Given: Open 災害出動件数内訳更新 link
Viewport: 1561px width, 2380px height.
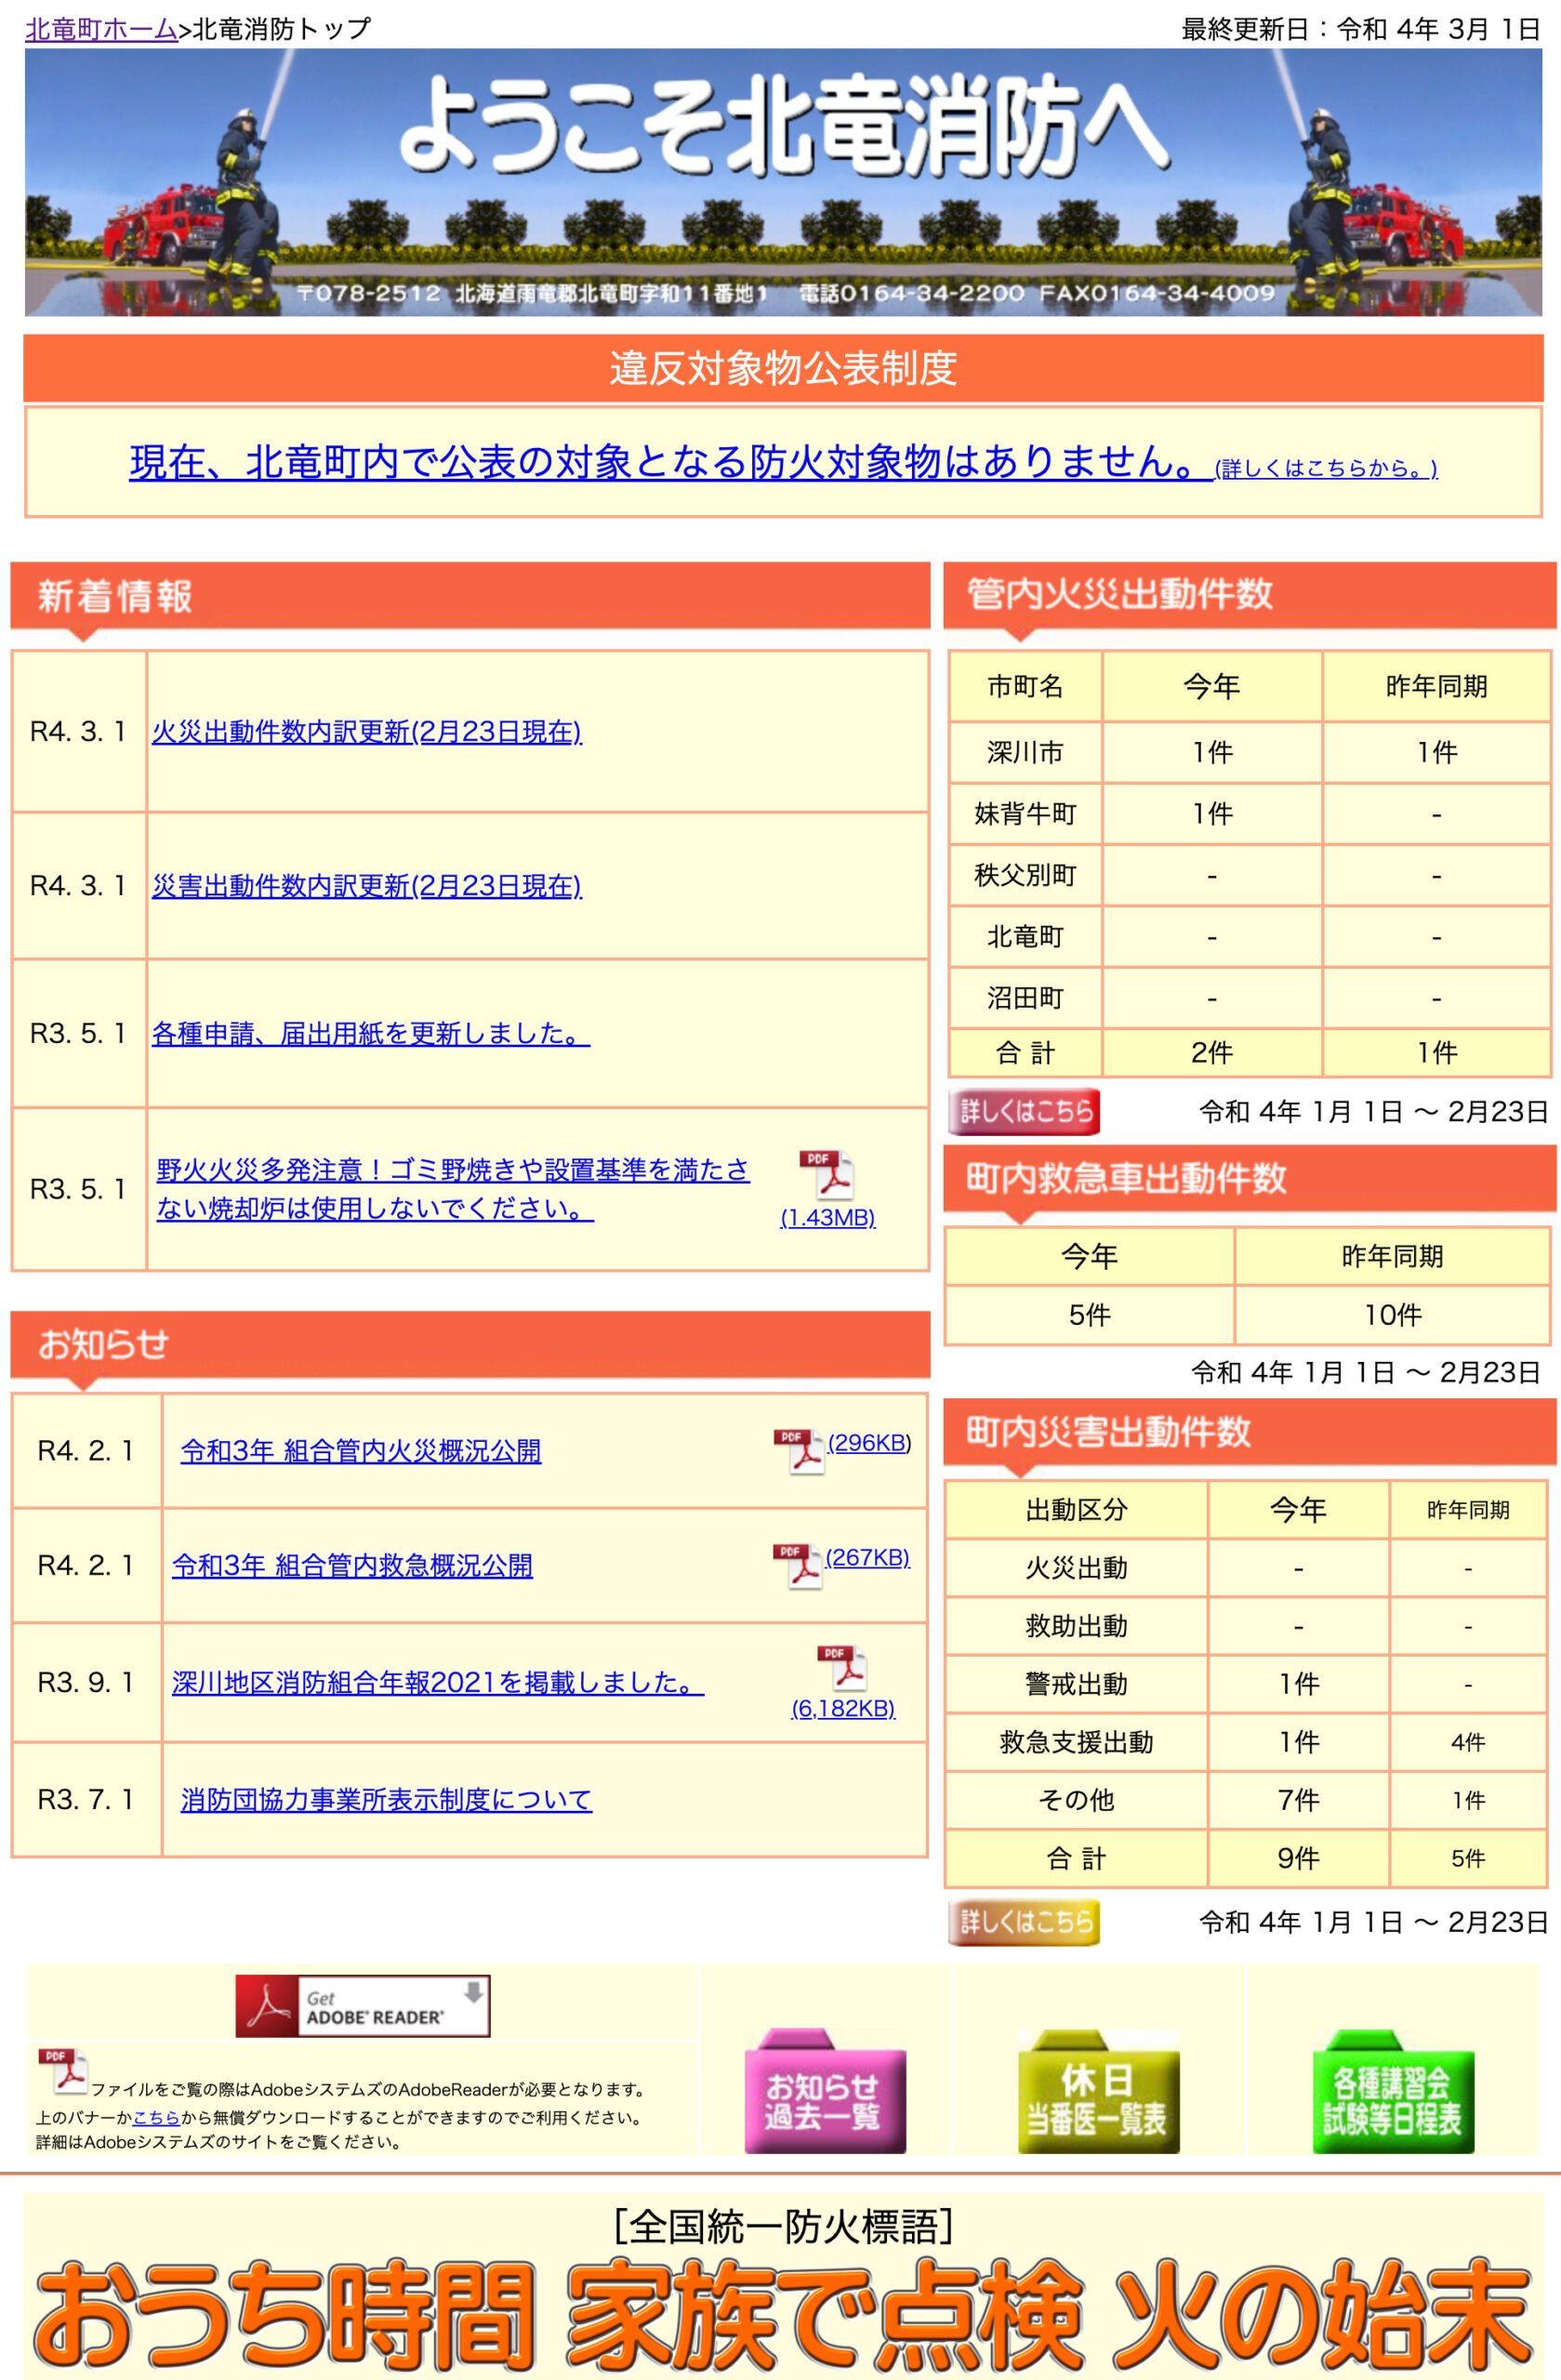Looking at the screenshot, I should point(367,885).
